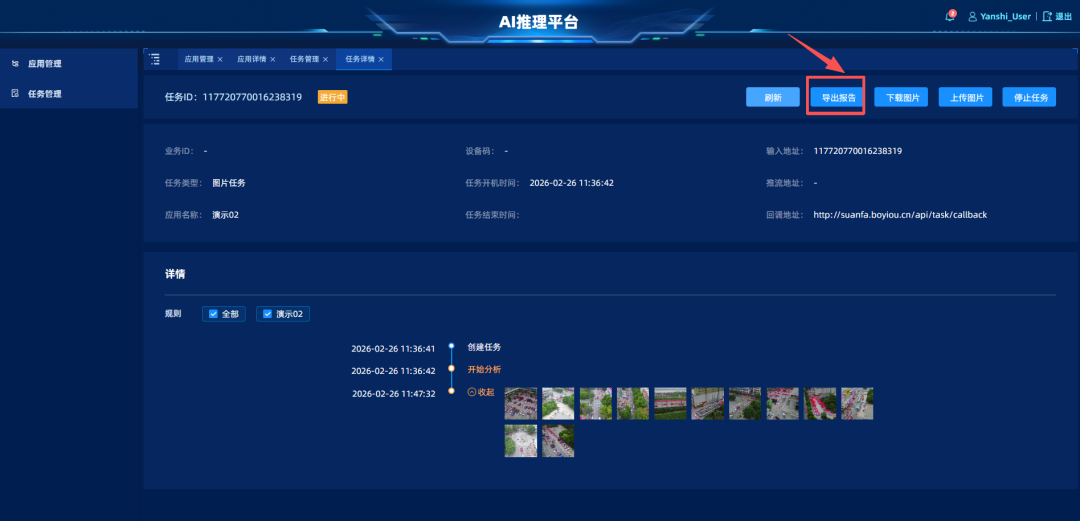Screen dimensions: 1080x521
Task: Click the 退出 logout icon
Action: (1047, 17)
